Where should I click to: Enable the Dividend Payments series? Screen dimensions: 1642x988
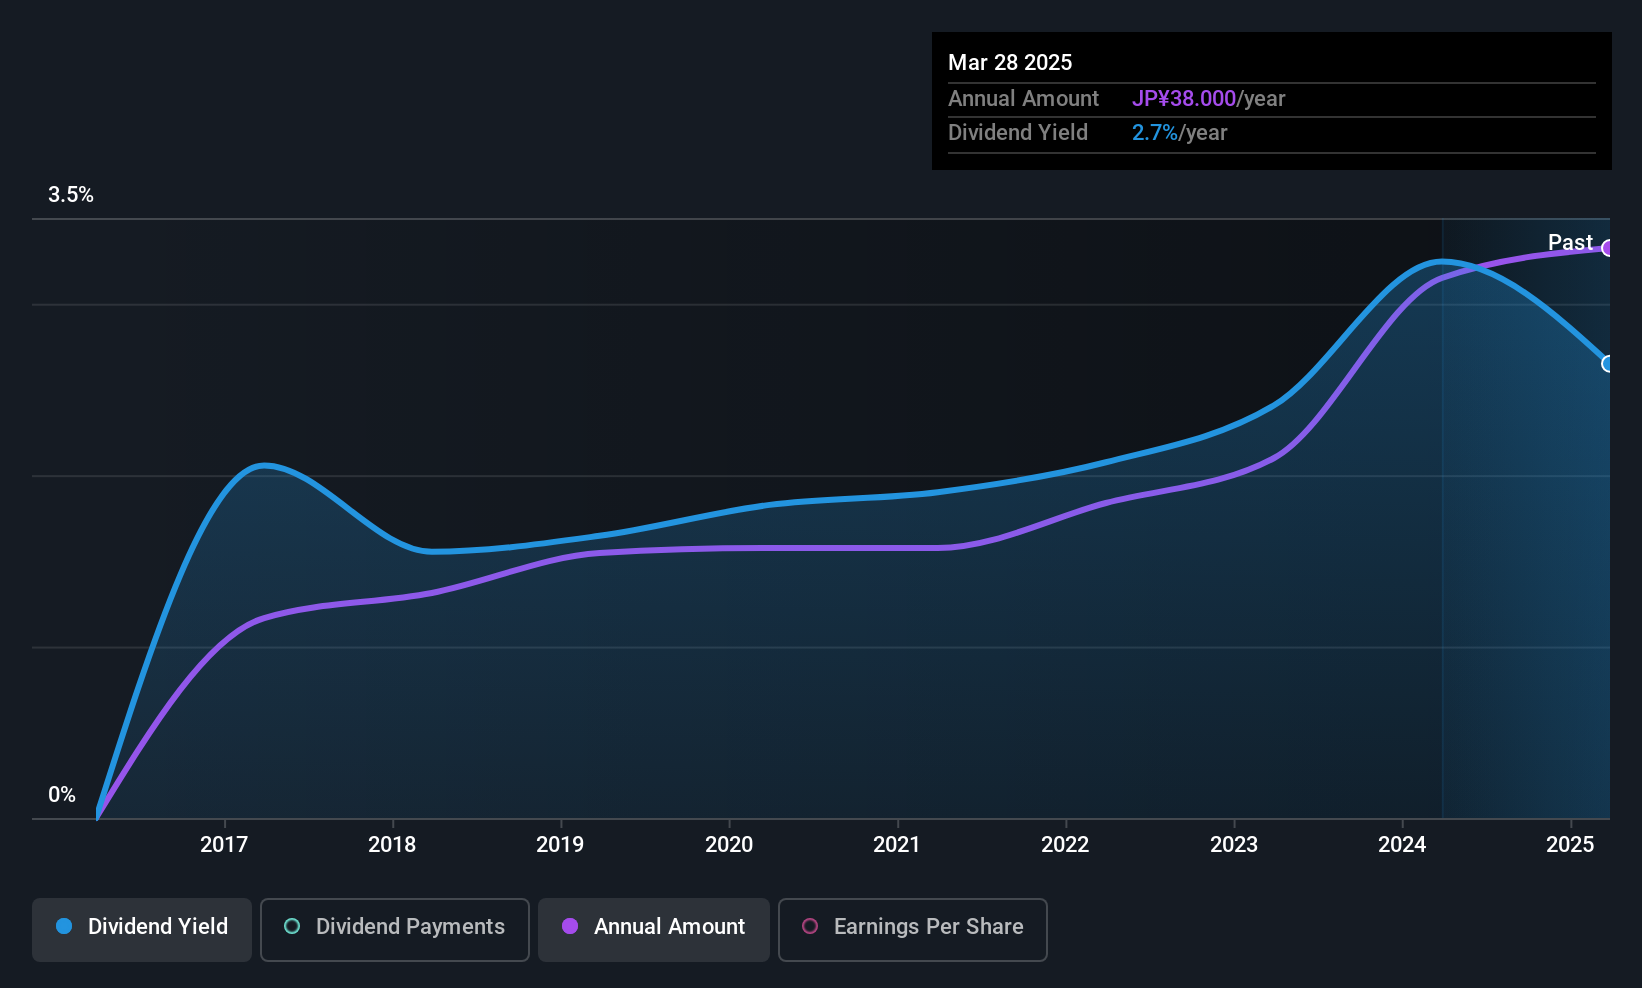[x=410, y=926]
